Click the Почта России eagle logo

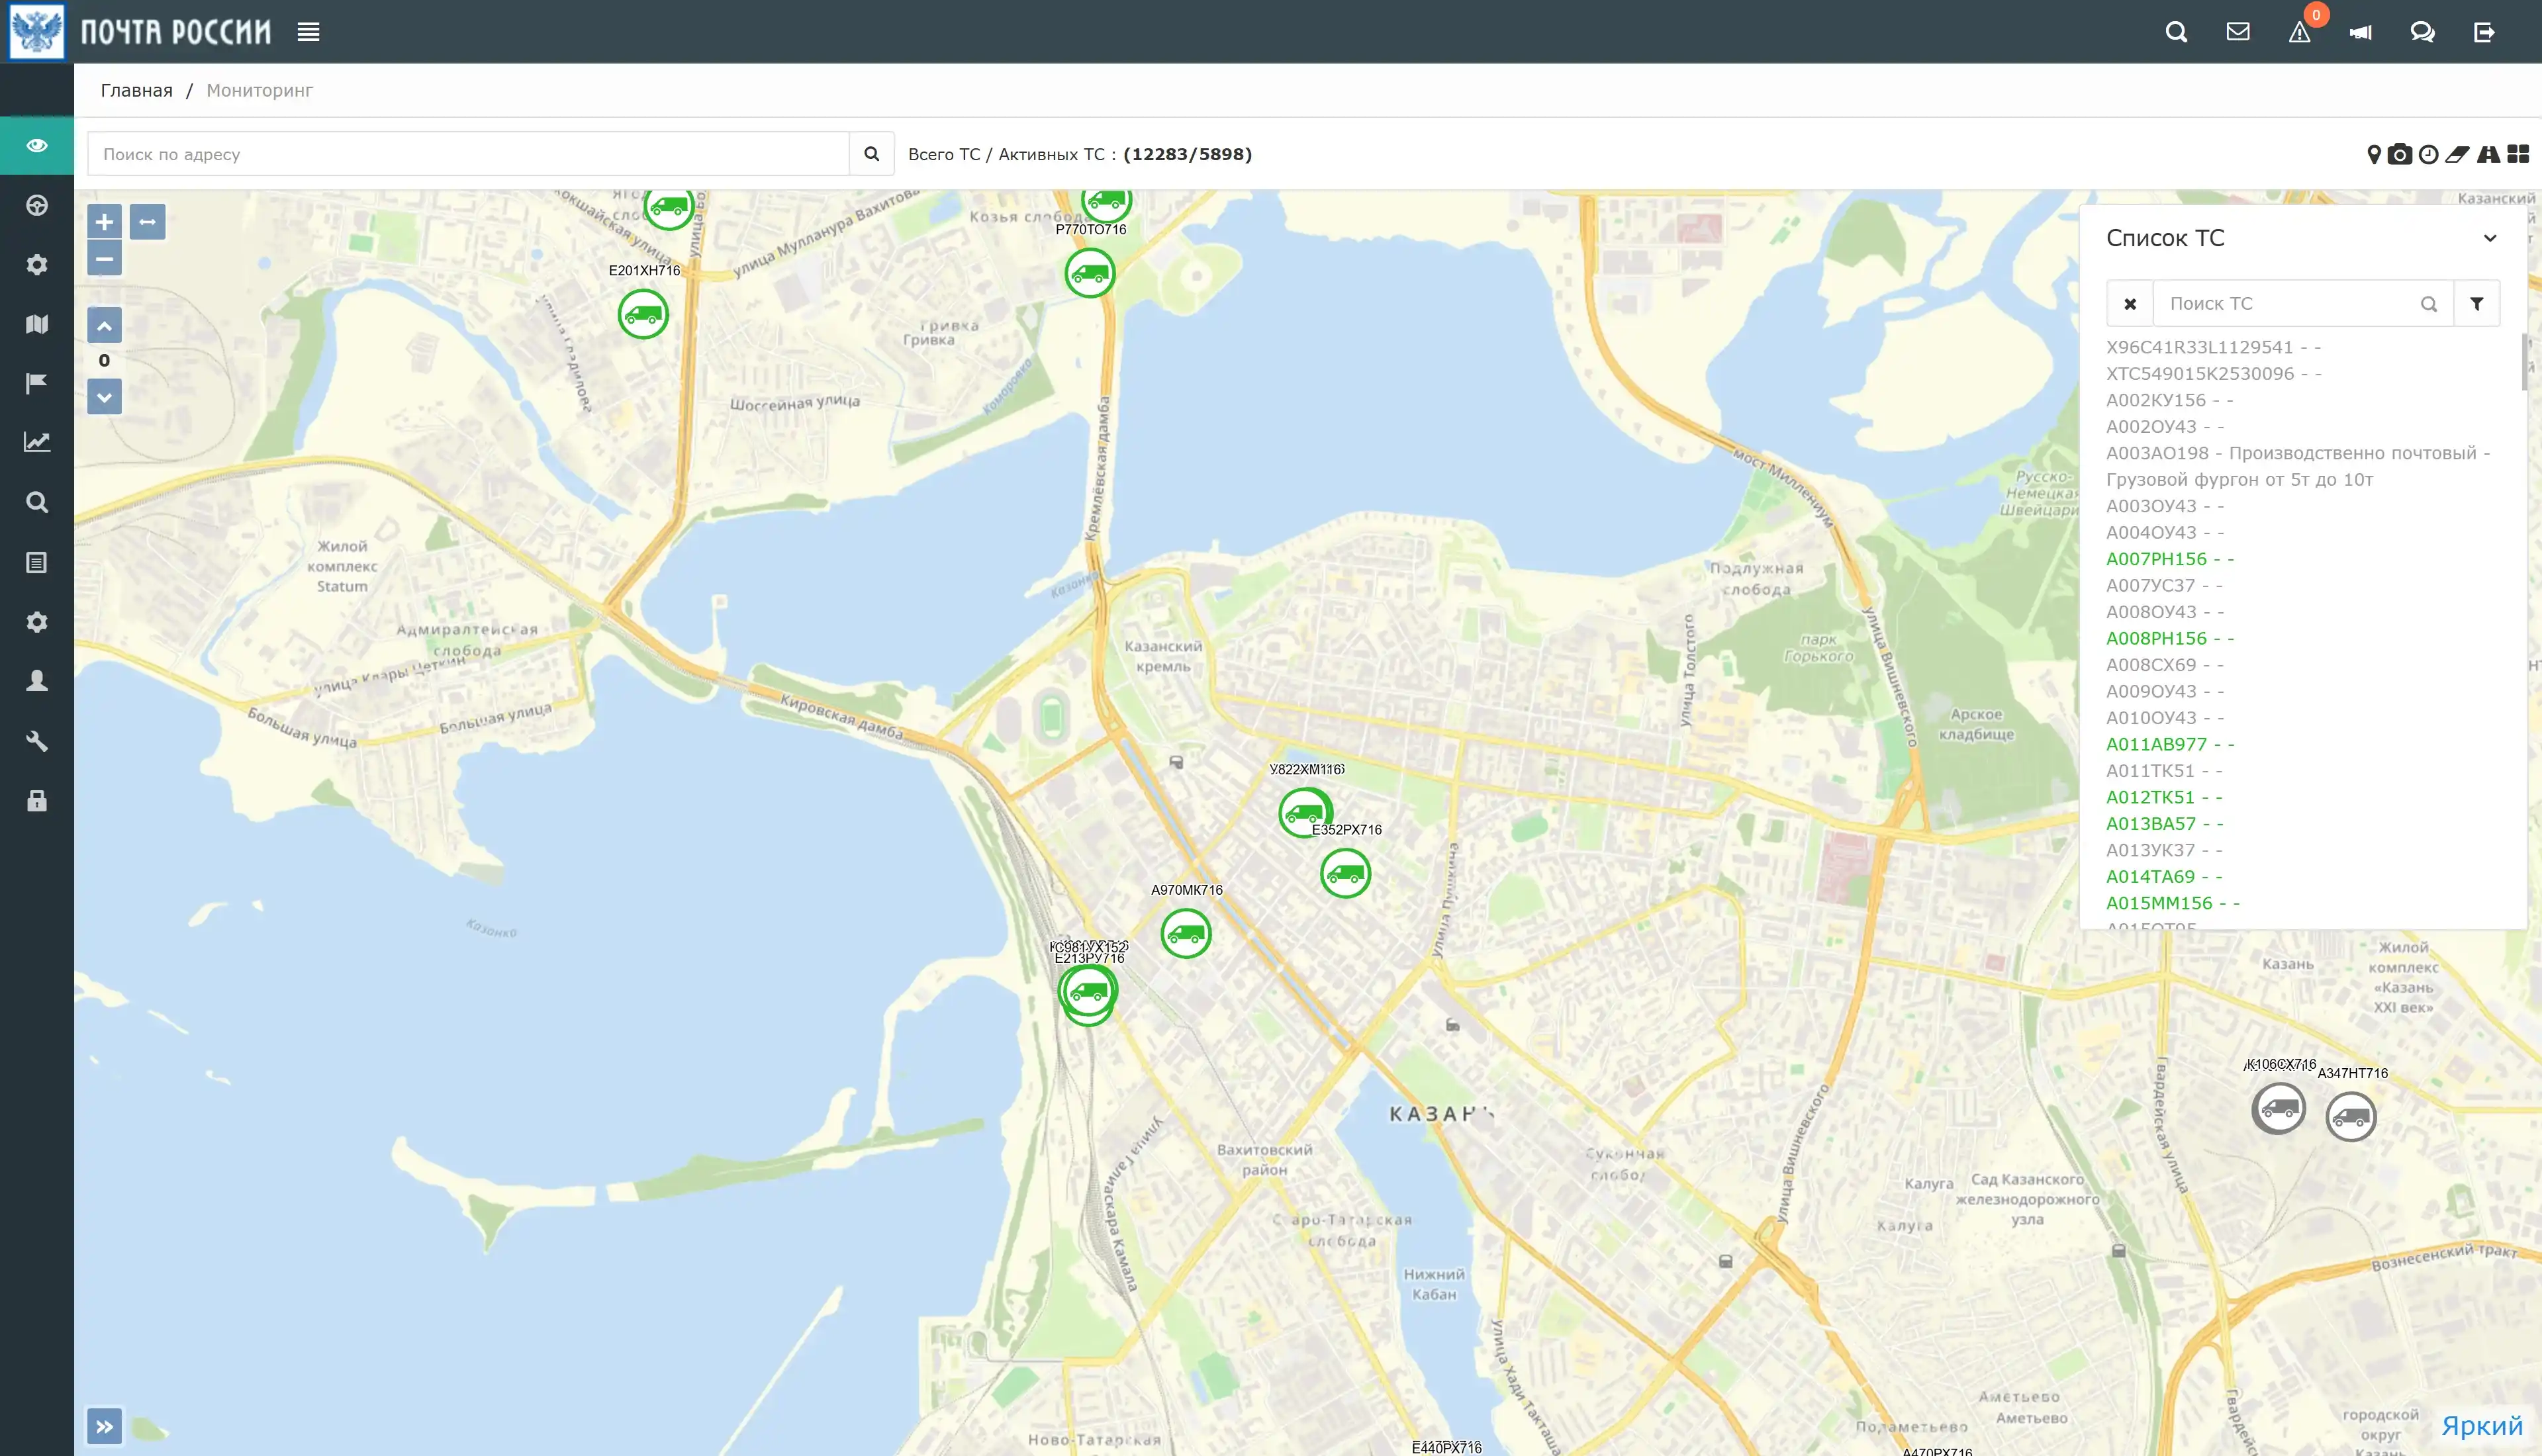coord(37,31)
